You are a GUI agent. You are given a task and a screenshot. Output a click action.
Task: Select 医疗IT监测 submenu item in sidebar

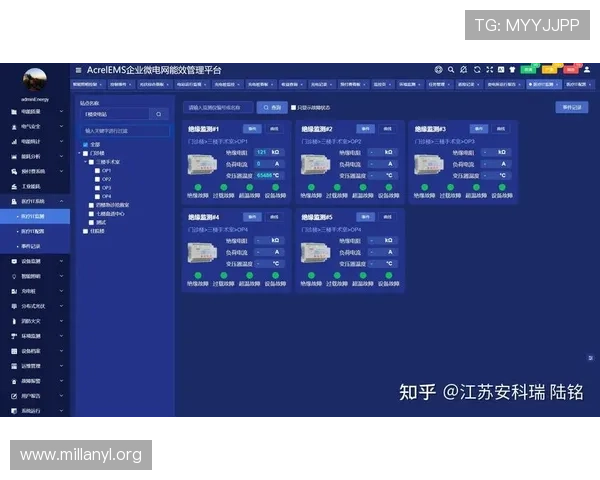[x=35, y=216]
